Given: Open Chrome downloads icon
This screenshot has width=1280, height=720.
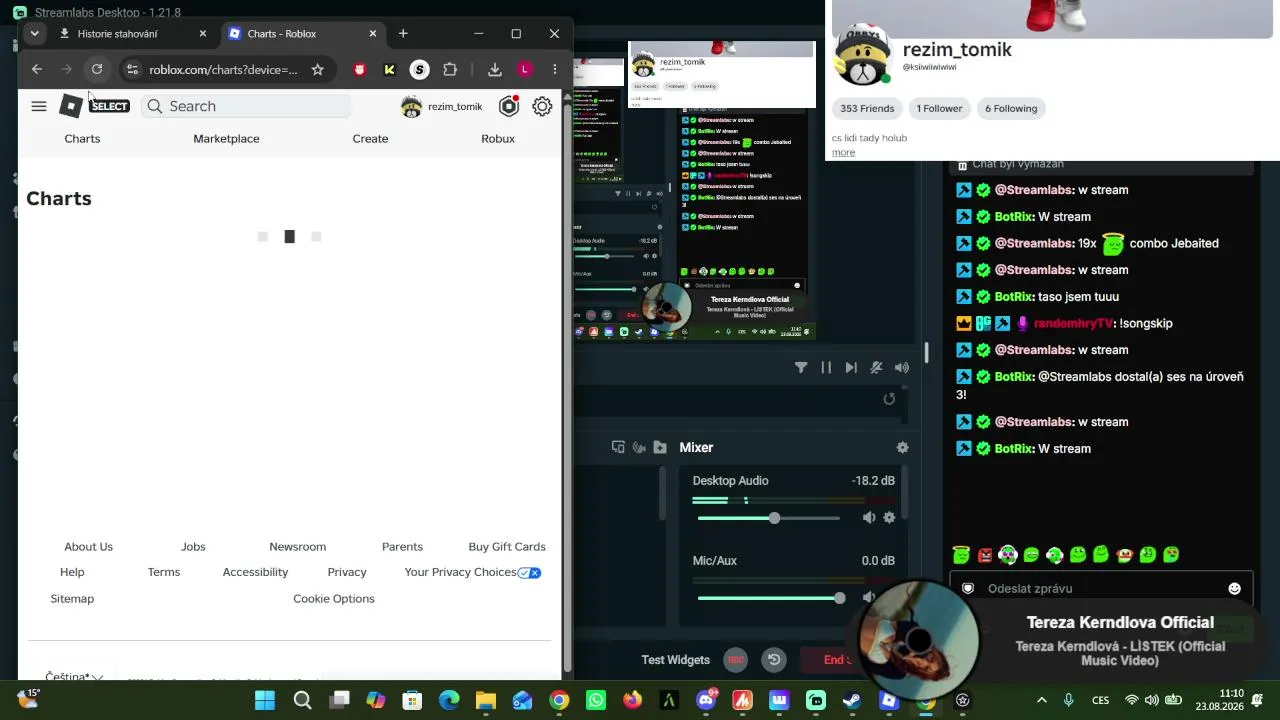Looking at the screenshot, I should tap(495, 69).
